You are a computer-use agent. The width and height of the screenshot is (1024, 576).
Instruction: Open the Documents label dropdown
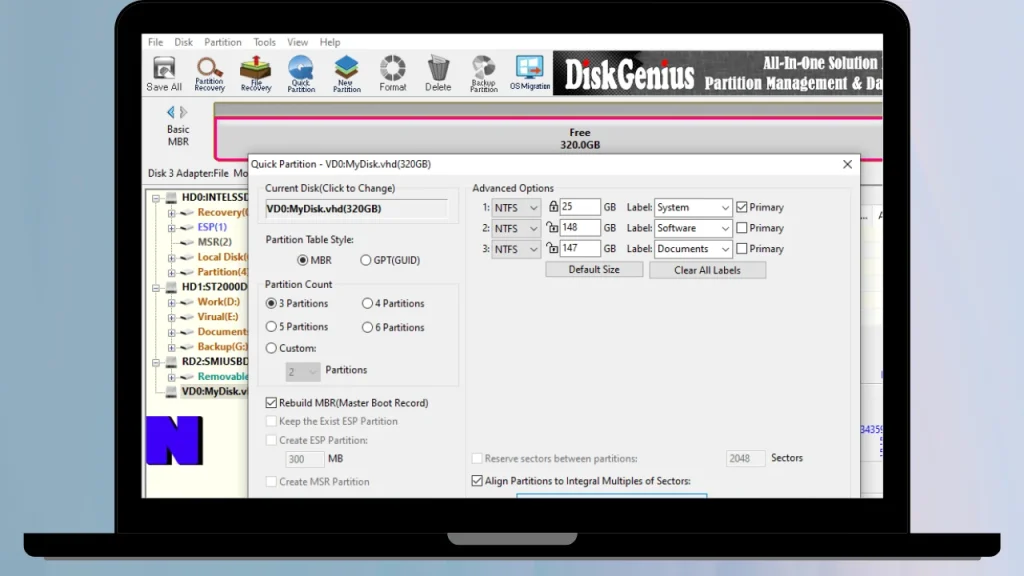pyautogui.click(x=725, y=249)
